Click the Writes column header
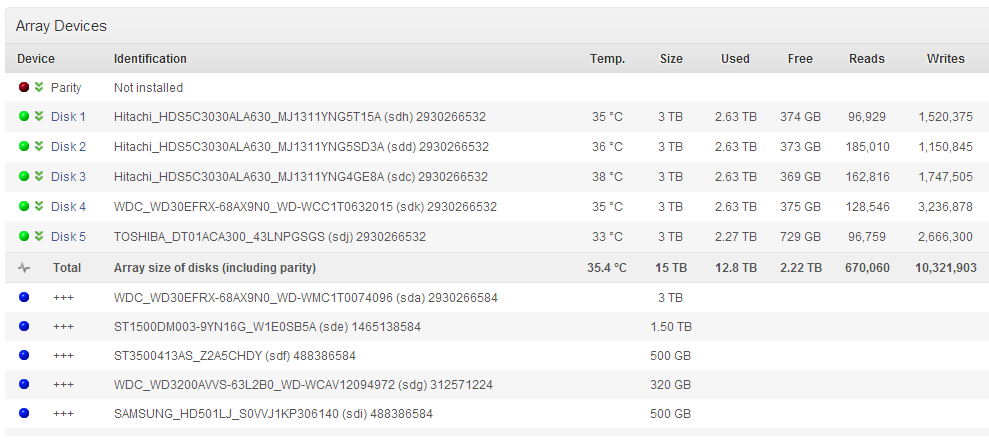The image size is (989, 442). point(945,59)
